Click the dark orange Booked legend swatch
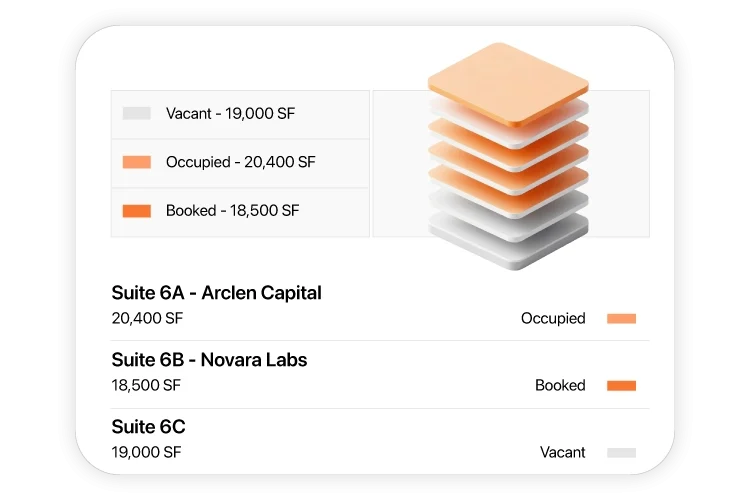This screenshot has height=500, width=750. point(136,211)
